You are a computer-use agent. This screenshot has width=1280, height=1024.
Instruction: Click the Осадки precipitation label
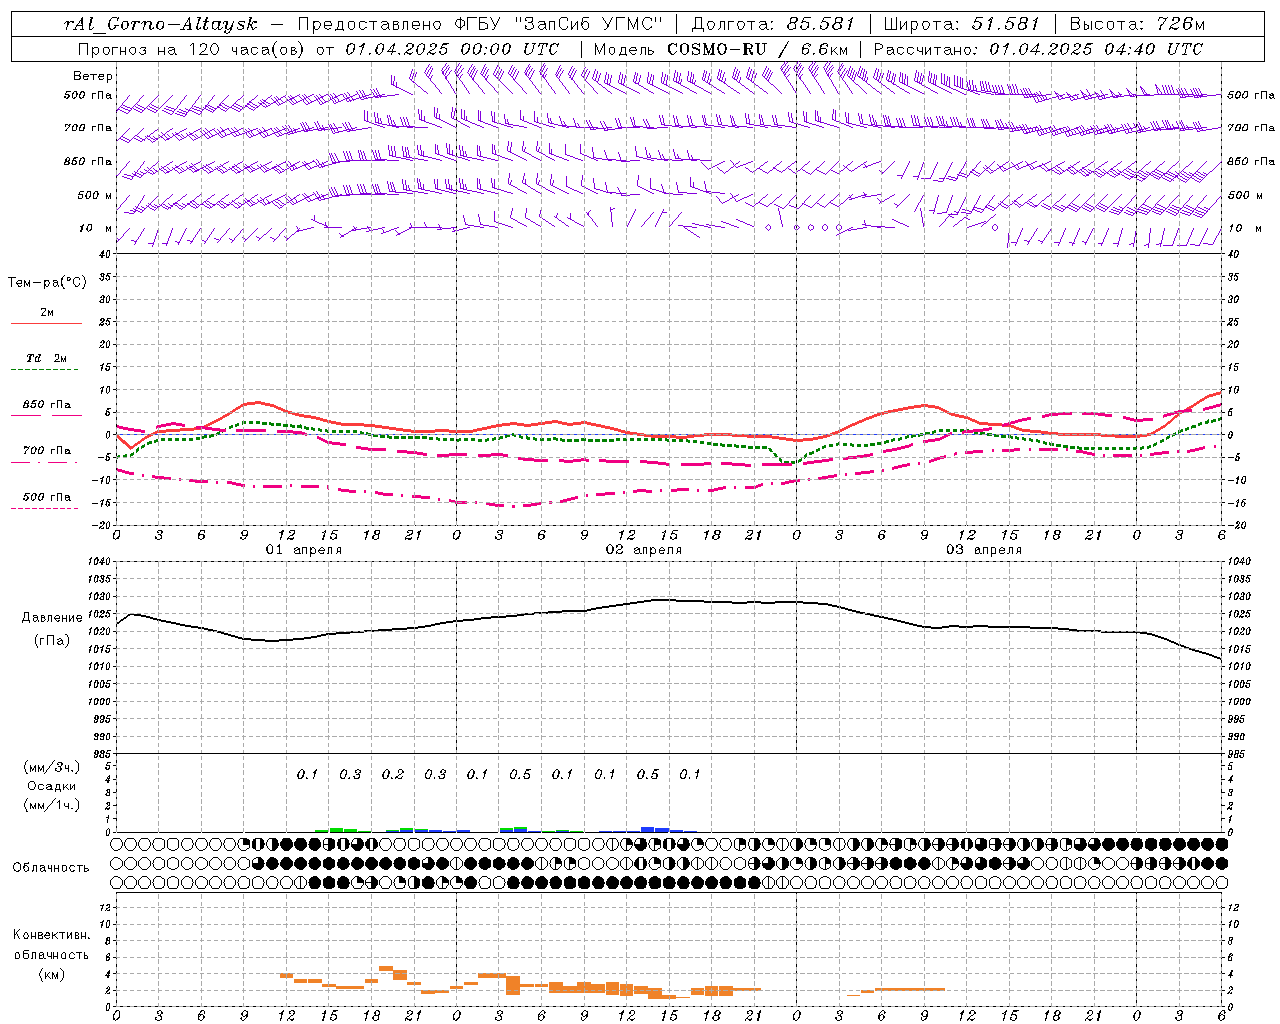click(51, 786)
